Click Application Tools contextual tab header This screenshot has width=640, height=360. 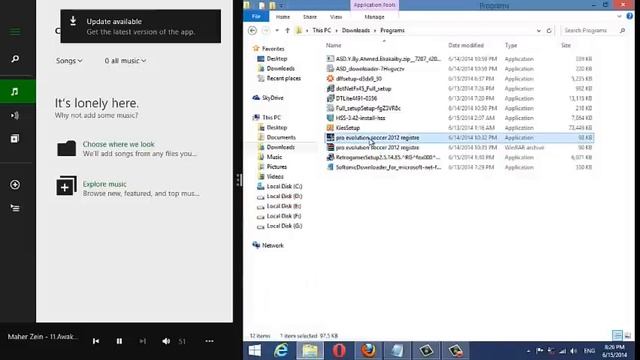coord(374,5)
